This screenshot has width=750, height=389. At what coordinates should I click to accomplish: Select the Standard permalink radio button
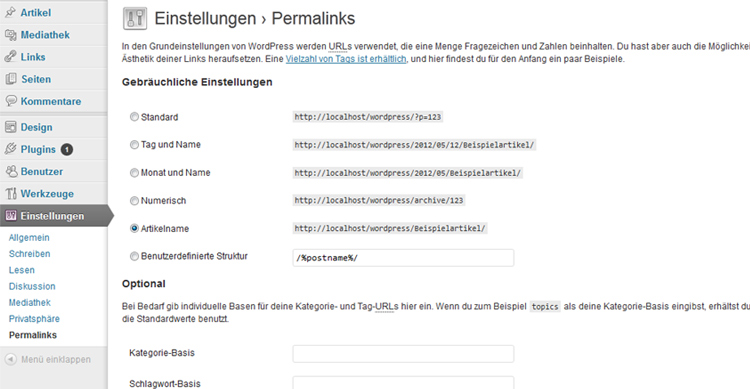point(134,117)
